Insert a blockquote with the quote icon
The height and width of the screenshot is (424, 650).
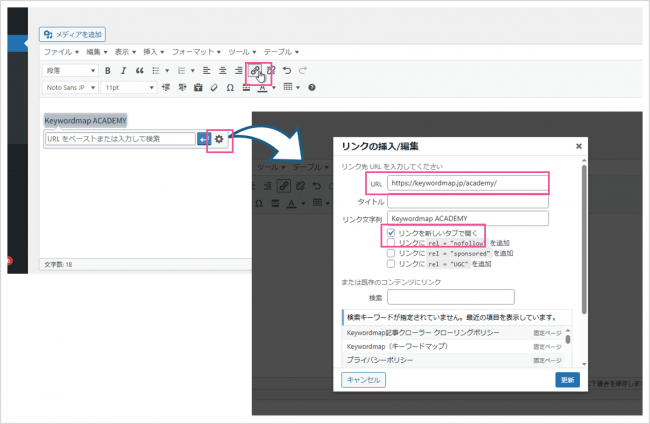[140, 70]
